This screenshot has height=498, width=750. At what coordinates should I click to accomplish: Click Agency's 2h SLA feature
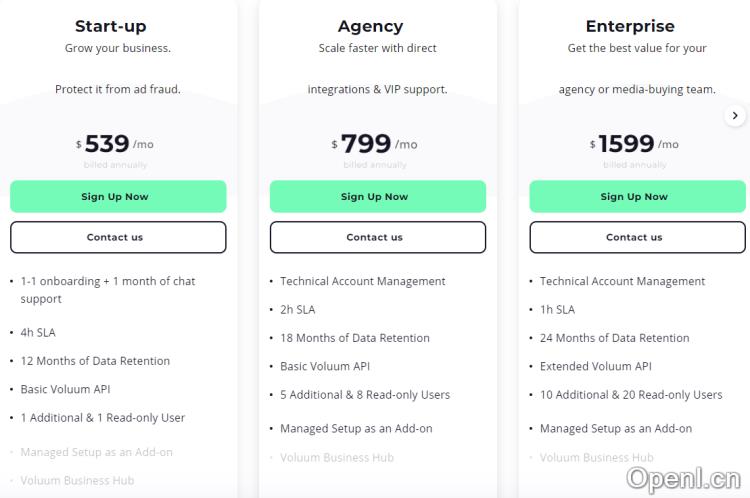298,310
